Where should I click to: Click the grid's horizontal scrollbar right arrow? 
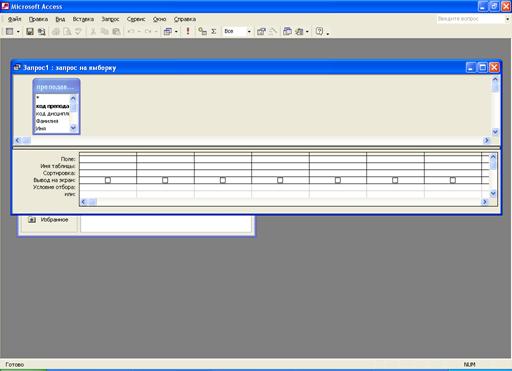pyautogui.click(x=485, y=202)
